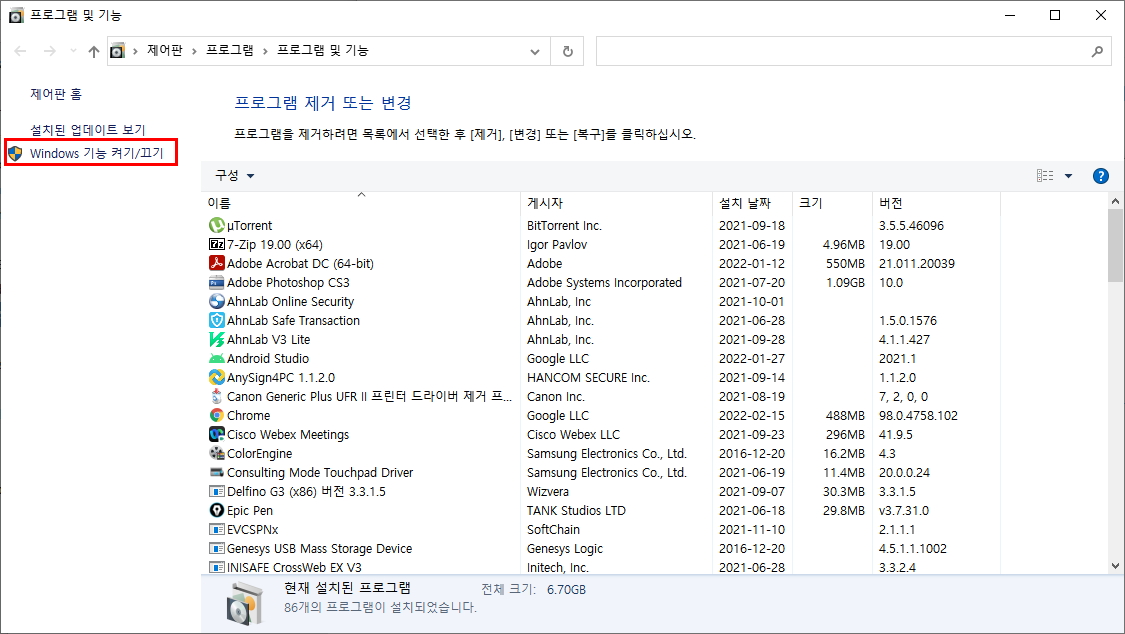This screenshot has height=634, width=1125.
Task: Click 제어판 in the breadcrumb path
Action: (x=165, y=50)
